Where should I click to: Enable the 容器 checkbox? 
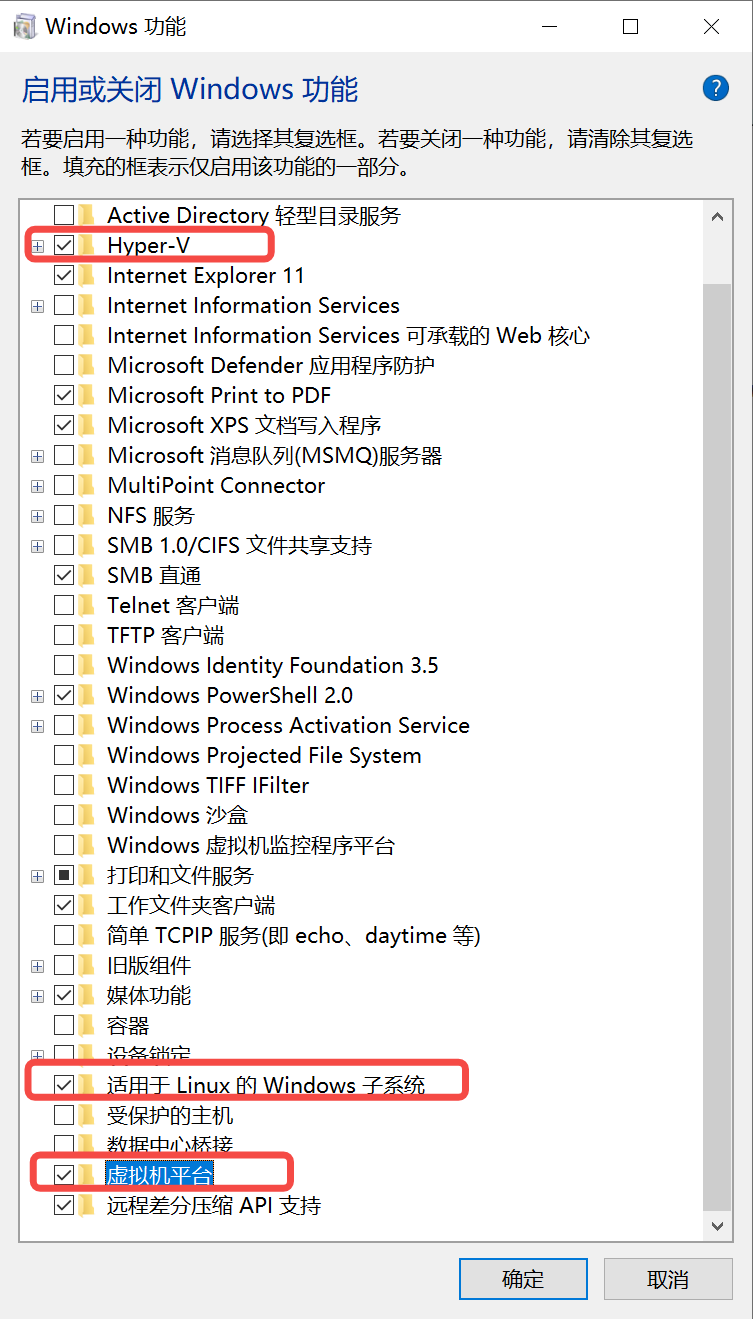pos(64,1025)
